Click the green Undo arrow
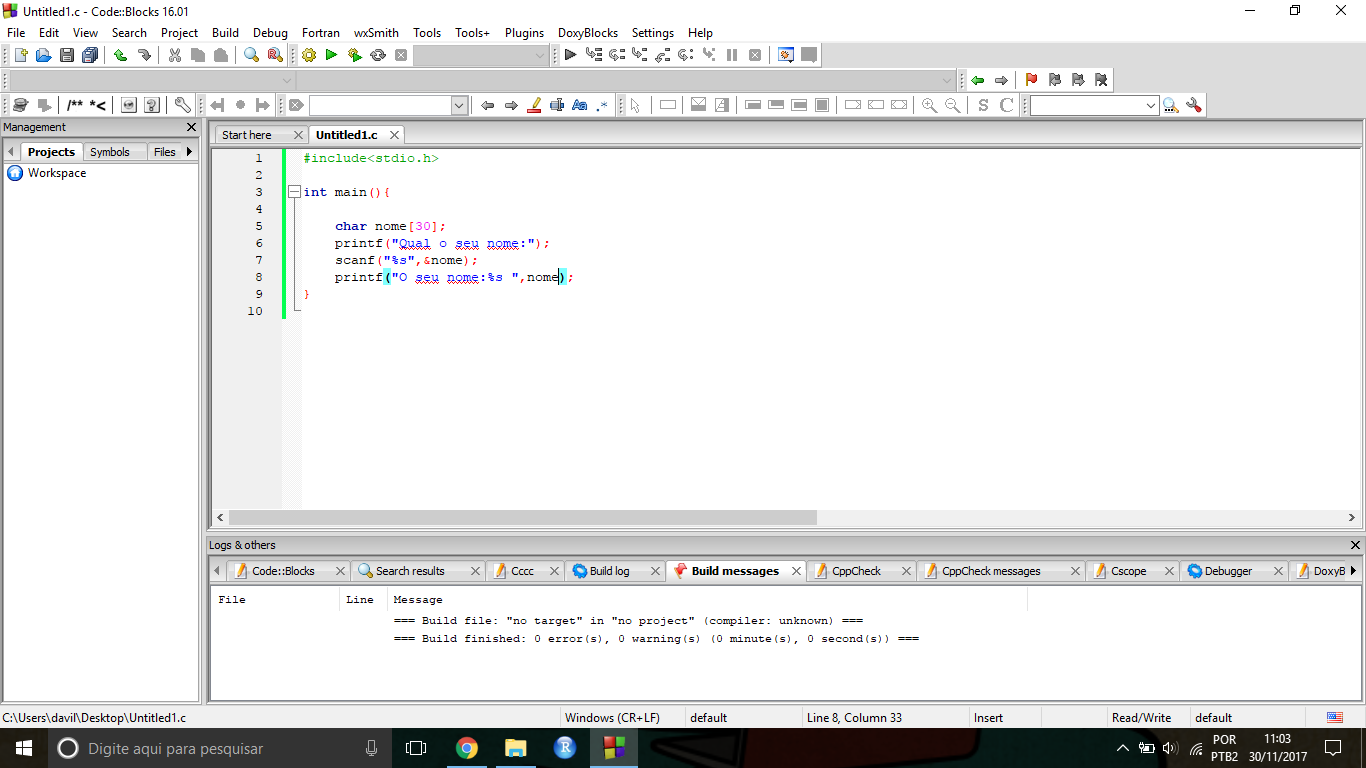This screenshot has height=768, width=1366. pos(120,55)
